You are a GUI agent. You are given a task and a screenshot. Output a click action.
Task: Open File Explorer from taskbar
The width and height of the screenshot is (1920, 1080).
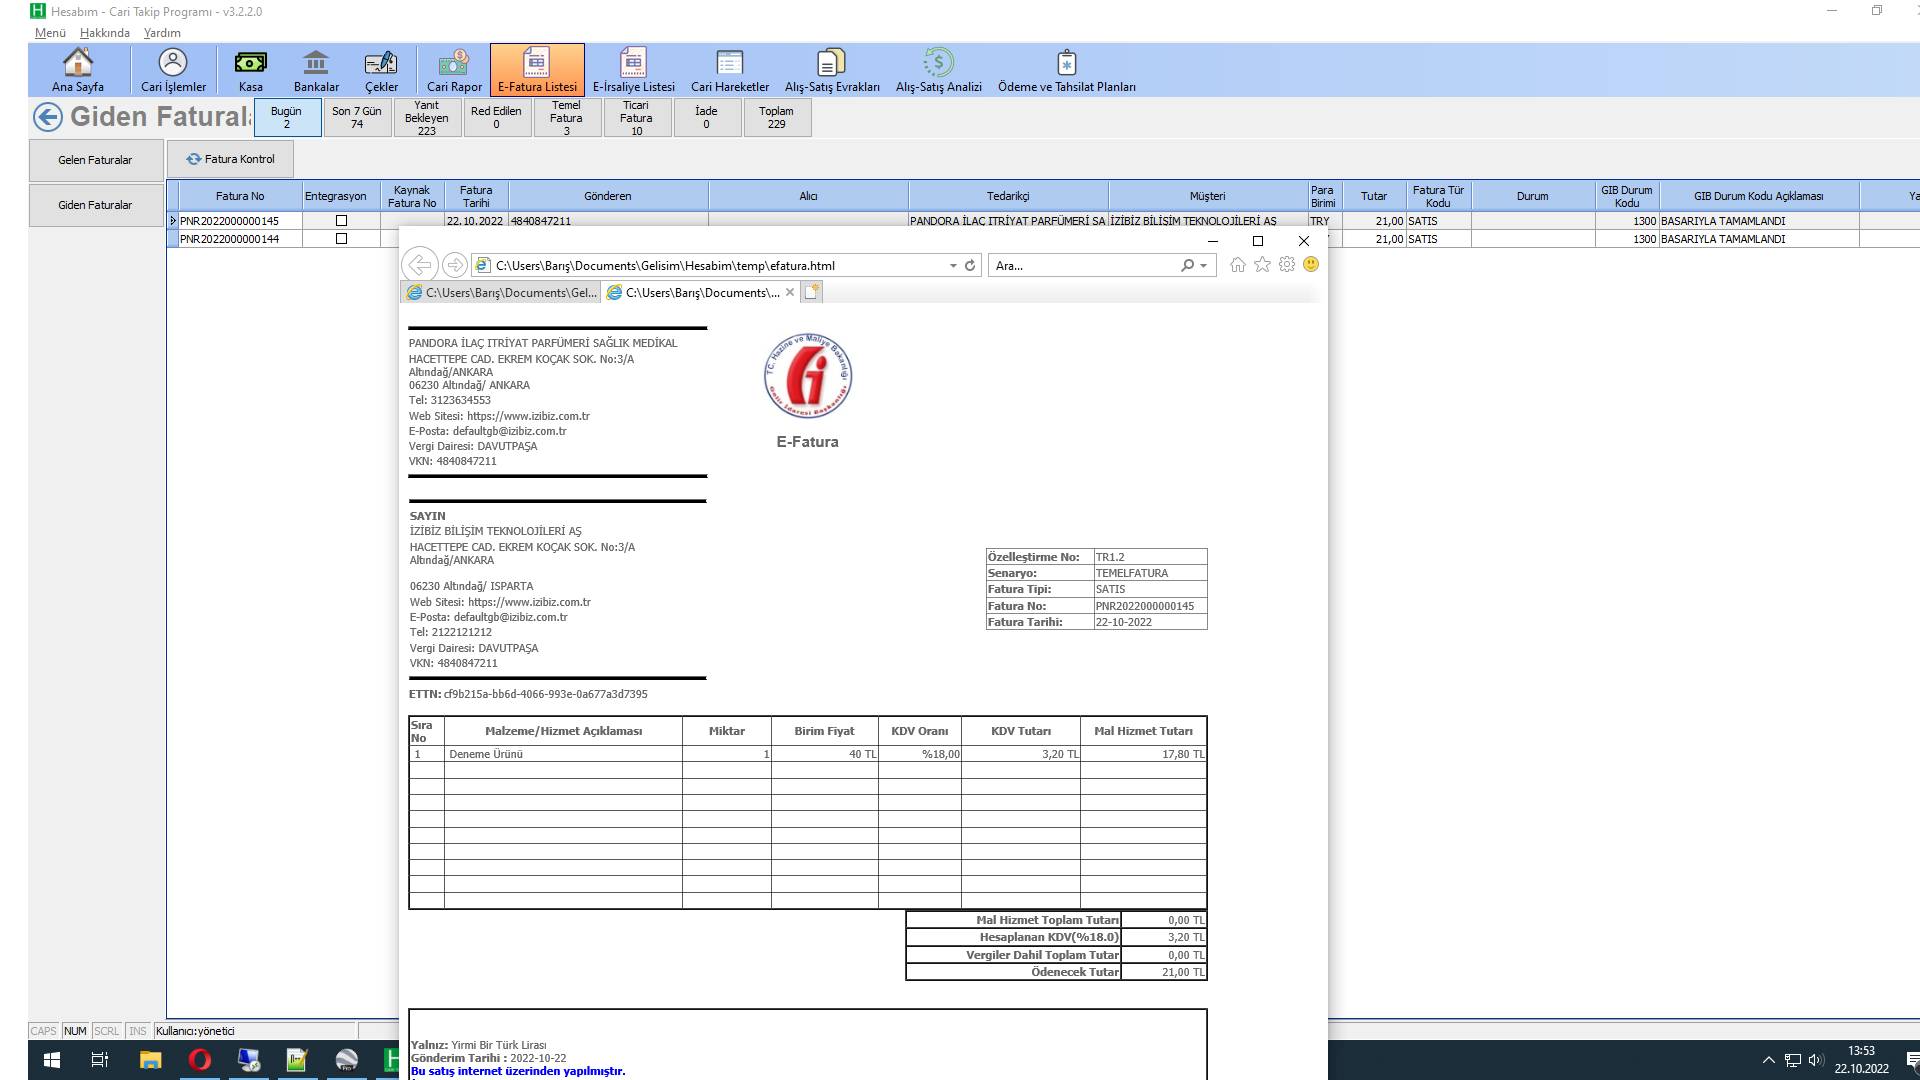click(150, 1060)
